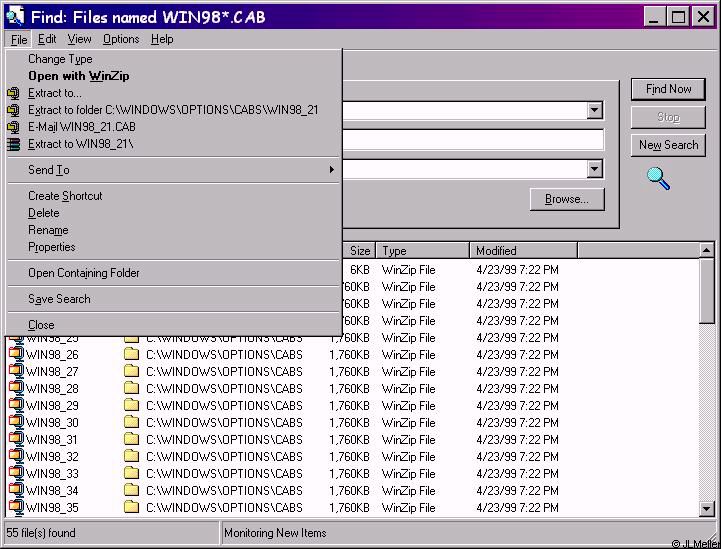Choose Change Type in the File menu
The image size is (721, 549).
point(174,59)
